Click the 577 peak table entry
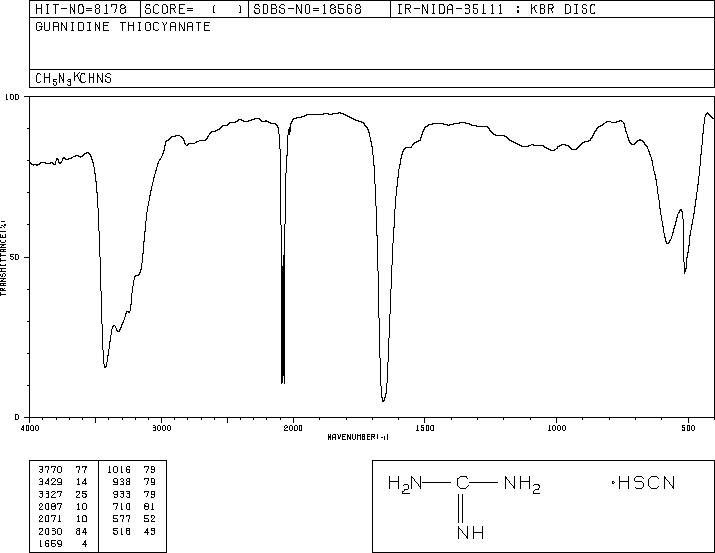Image resolution: width=715 pixels, height=553 pixels. point(122,519)
